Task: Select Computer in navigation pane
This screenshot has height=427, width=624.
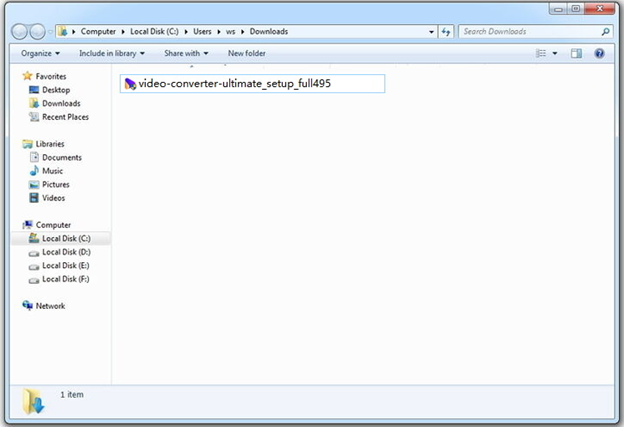Action: point(53,225)
